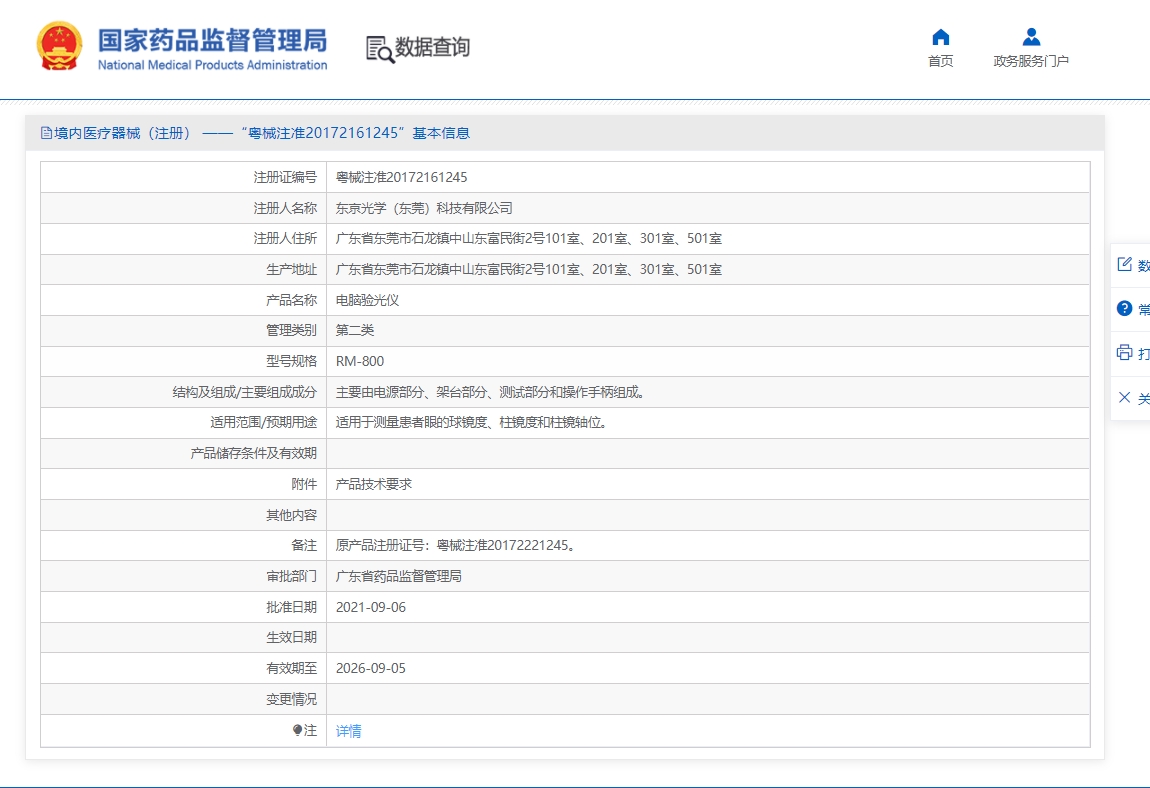Click the national emblem logo
The height and width of the screenshot is (788, 1150).
(x=59, y=45)
